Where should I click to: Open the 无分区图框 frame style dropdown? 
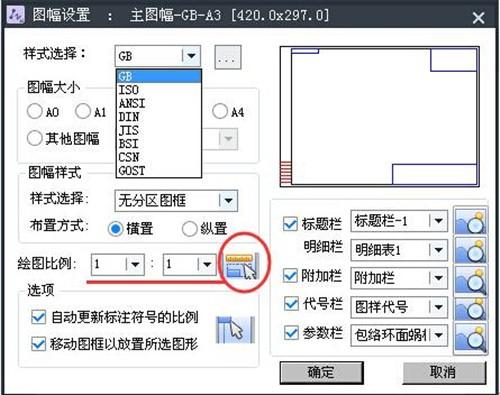(x=228, y=201)
